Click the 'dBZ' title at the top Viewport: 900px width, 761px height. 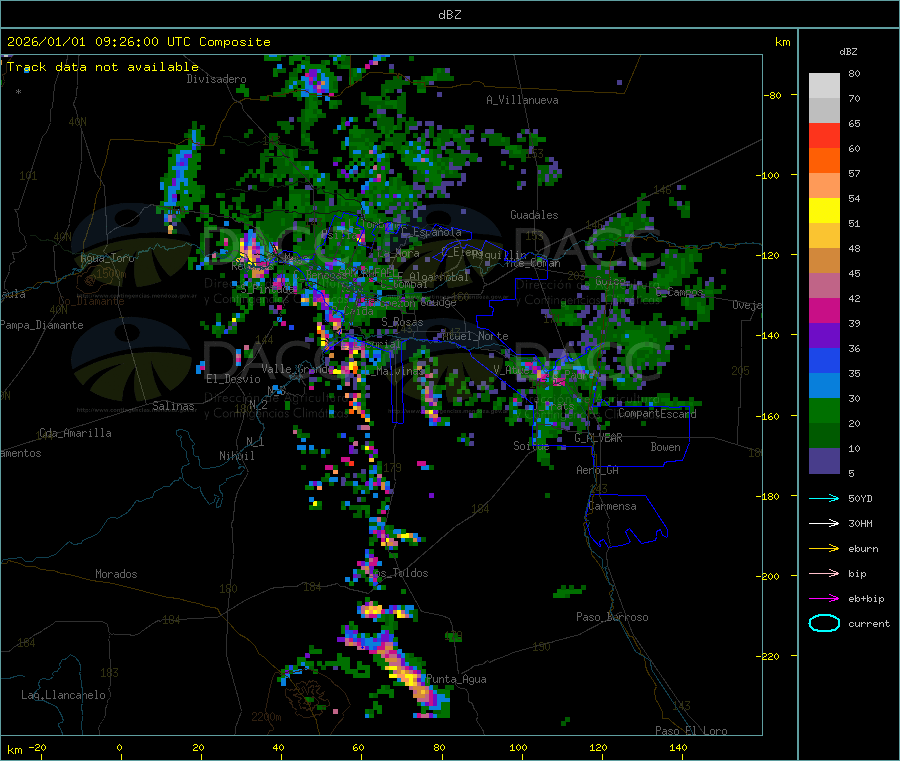coord(449,14)
